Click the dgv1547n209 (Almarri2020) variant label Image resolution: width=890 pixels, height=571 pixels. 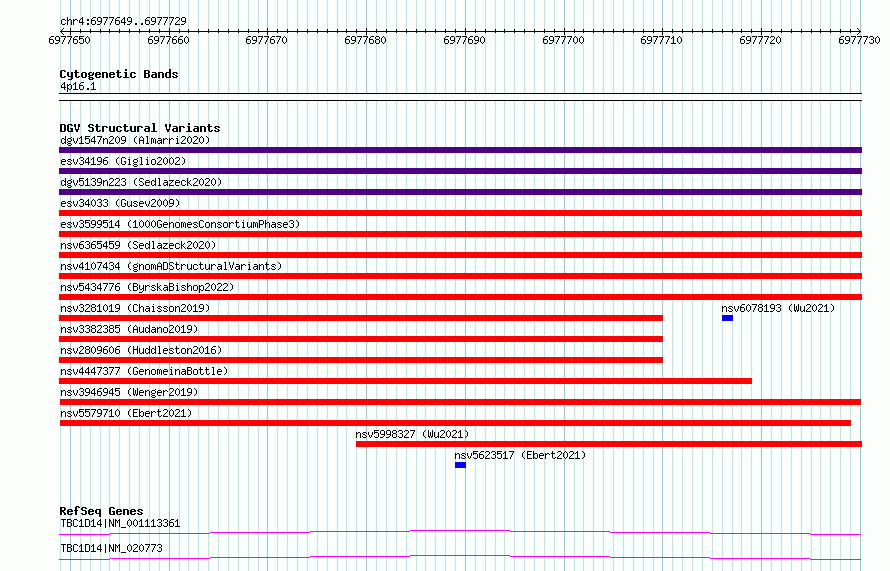coord(135,140)
